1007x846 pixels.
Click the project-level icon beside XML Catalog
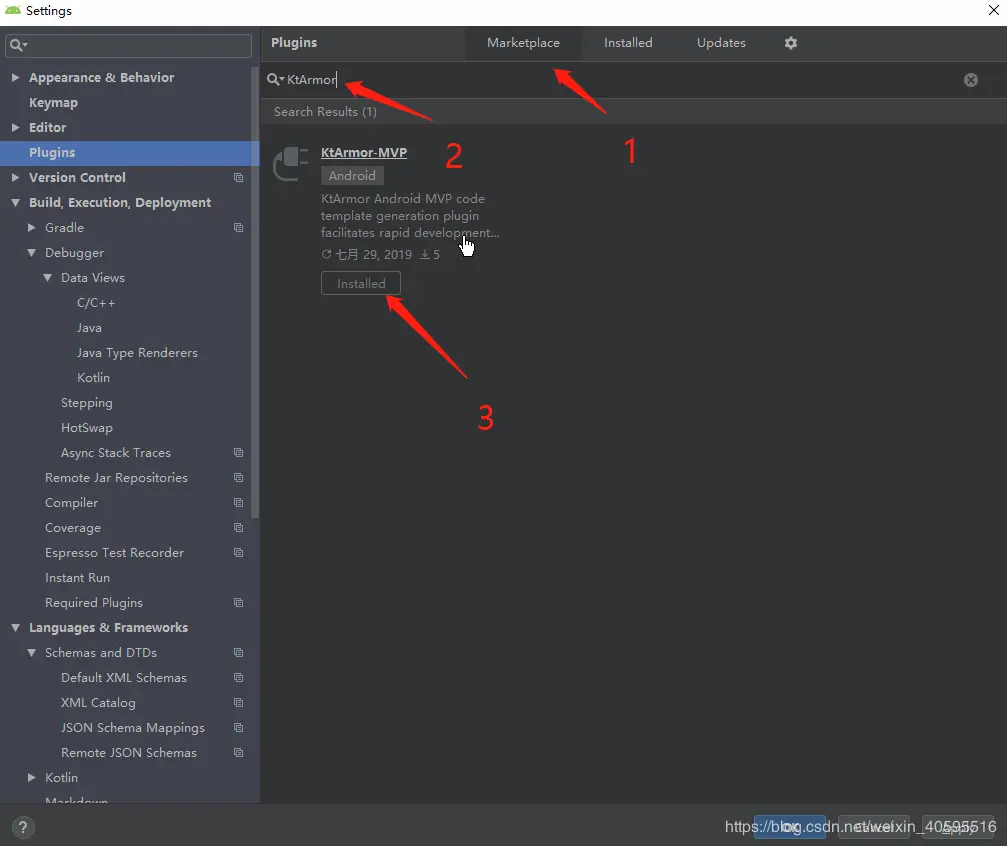click(238, 703)
